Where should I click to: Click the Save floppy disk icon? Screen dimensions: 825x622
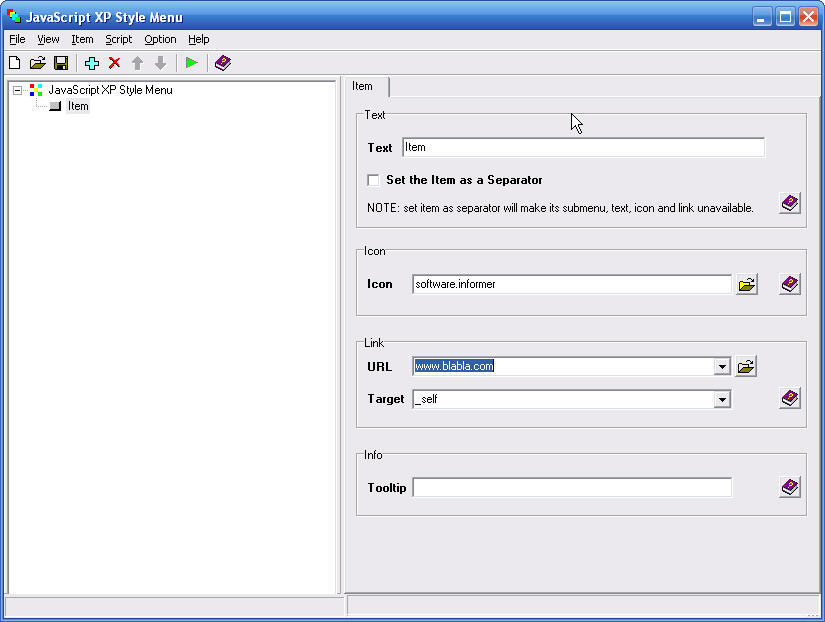[61, 63]
